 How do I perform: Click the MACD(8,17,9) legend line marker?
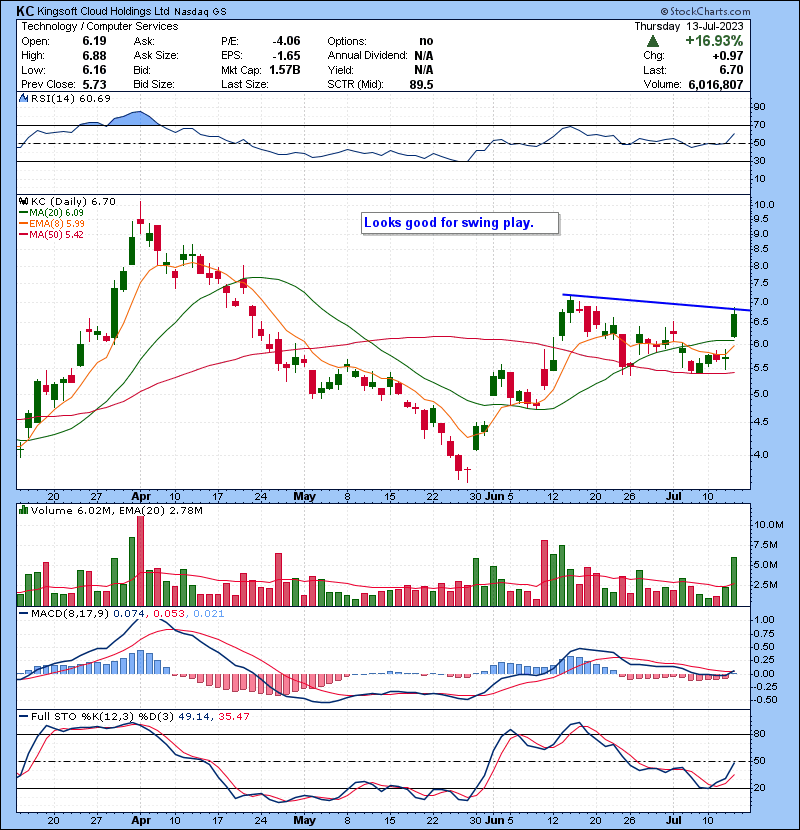(23, 613)
